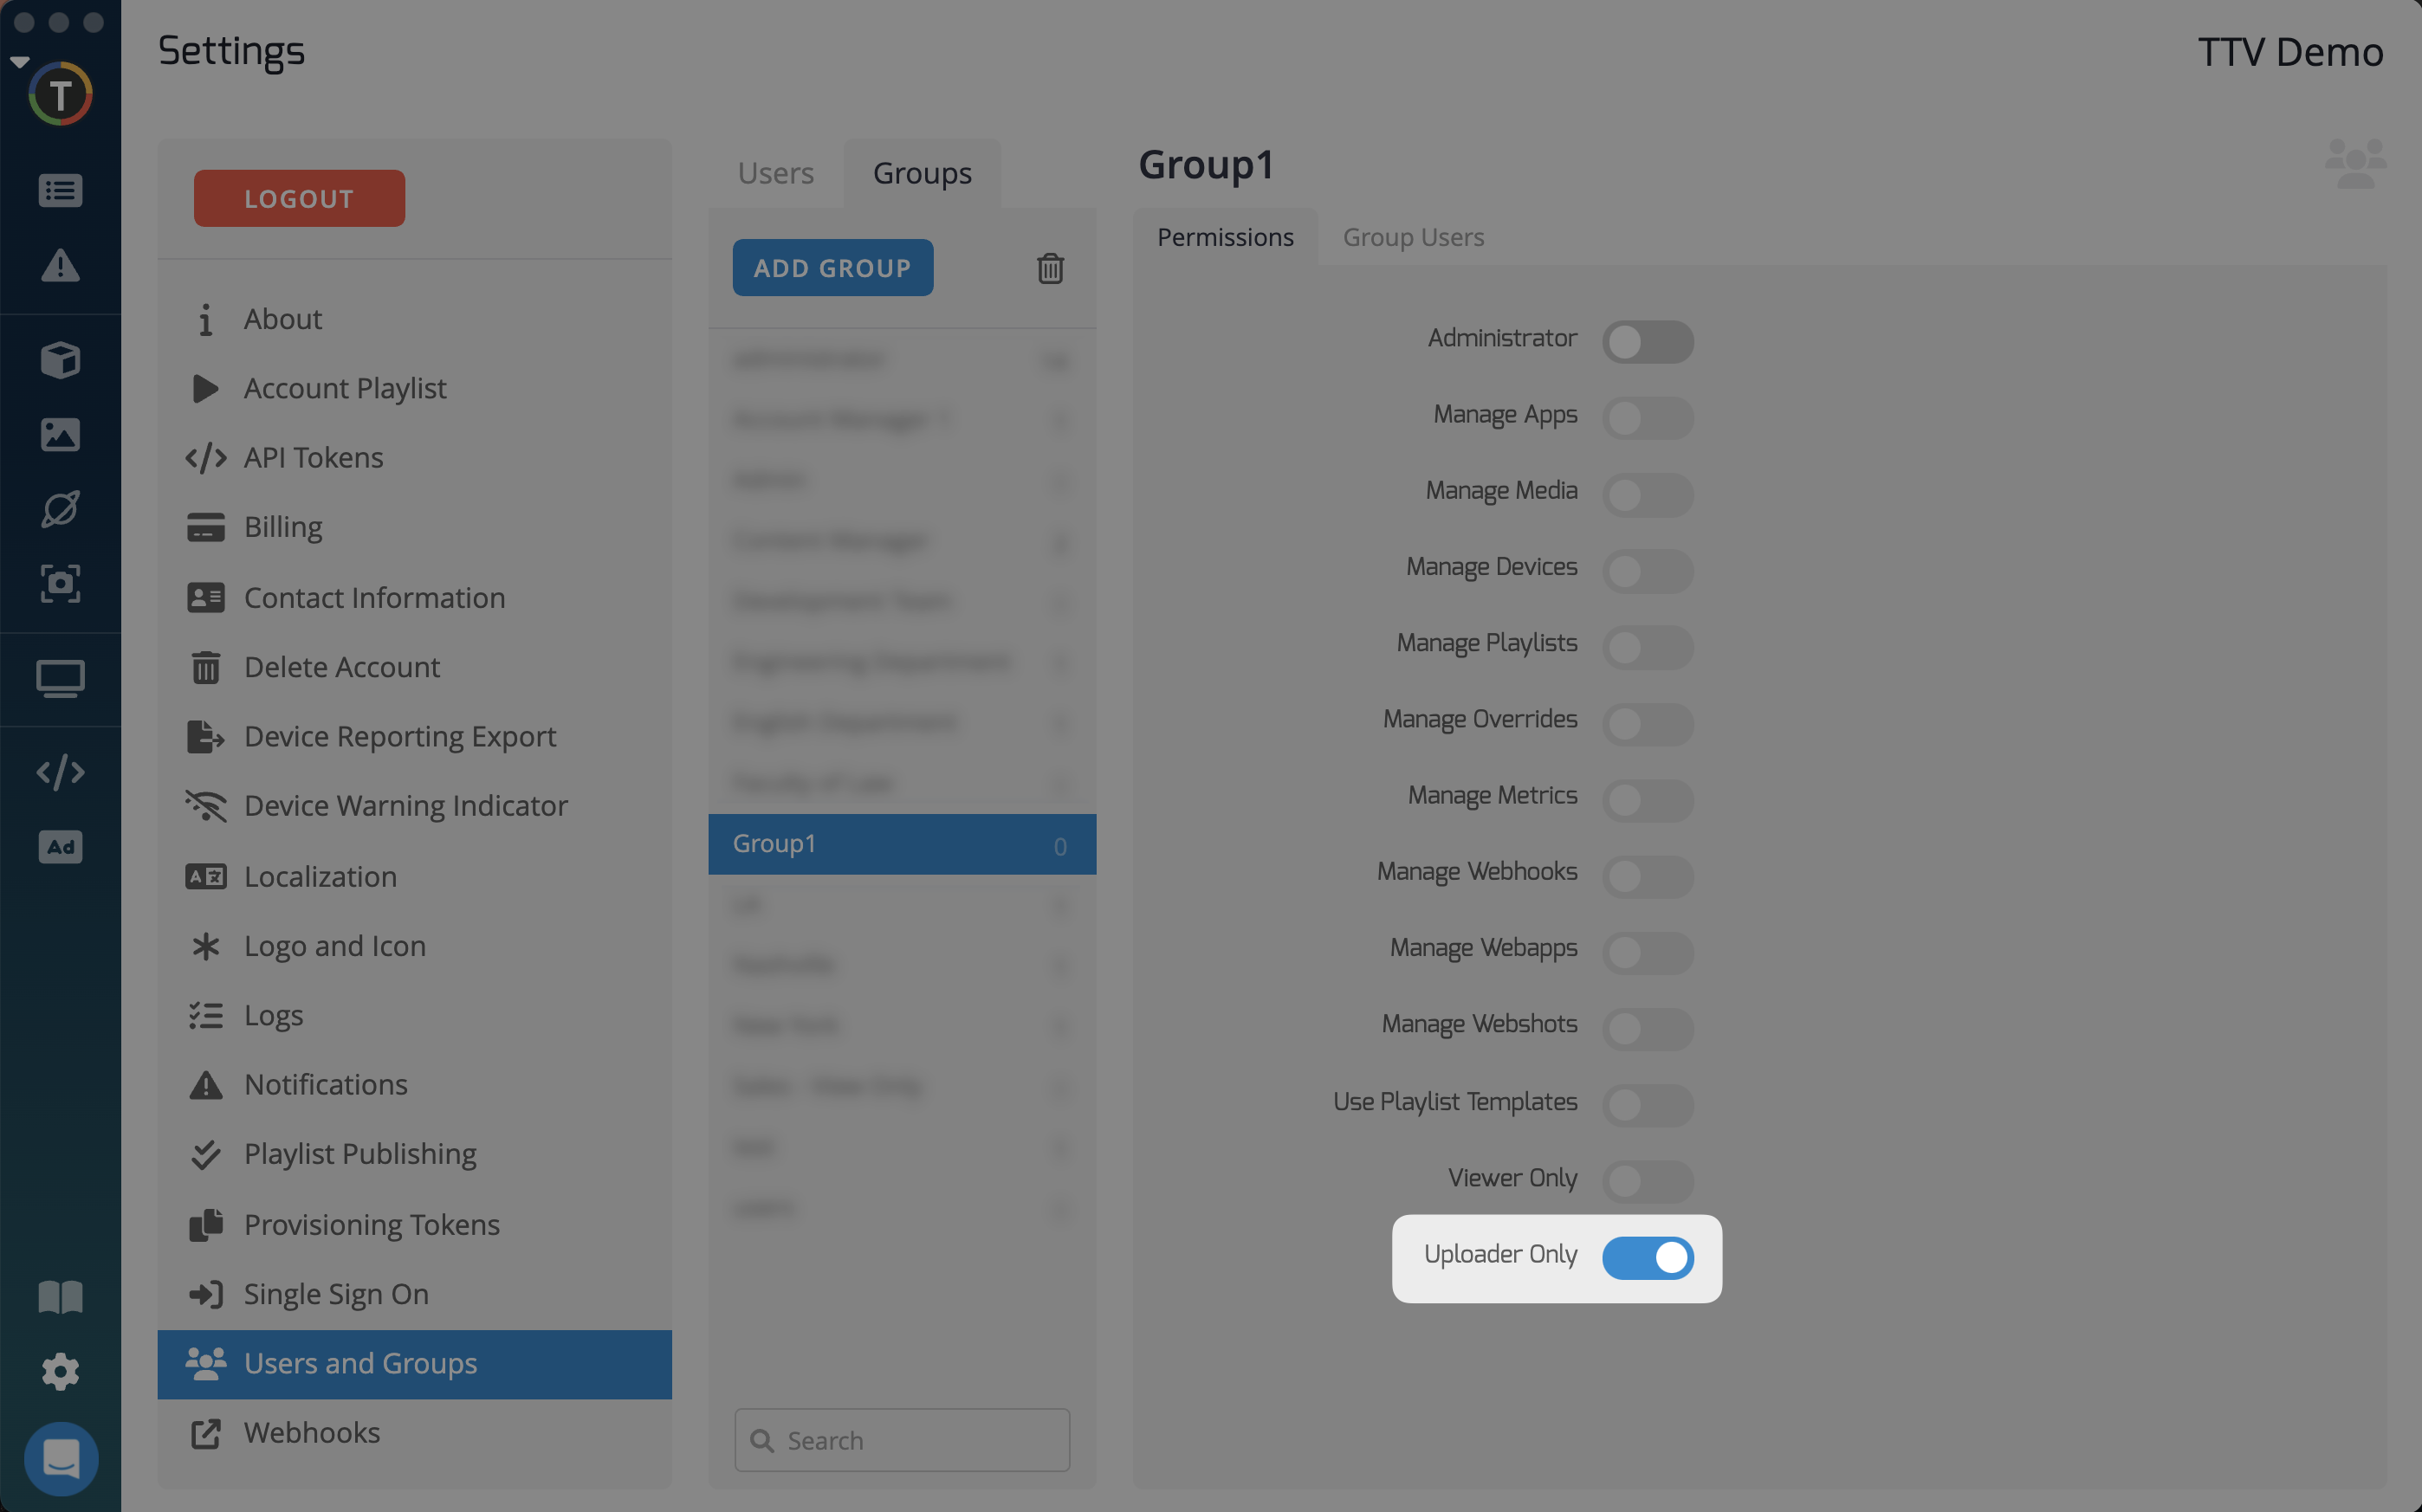
Task: Open the Ad icon in left sidebar
Action: 60,847
